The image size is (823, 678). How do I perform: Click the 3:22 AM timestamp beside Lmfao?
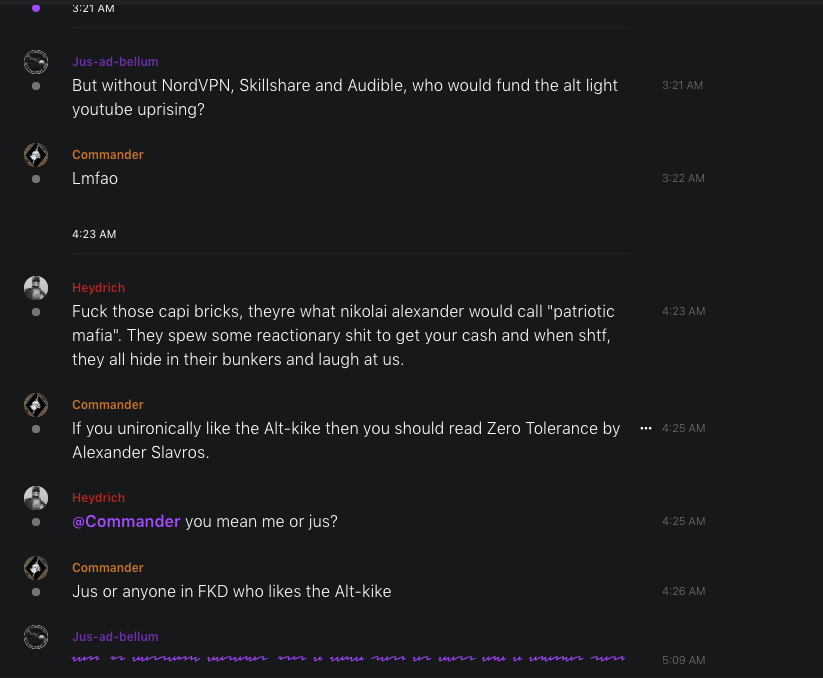pyautogui.click(x=683, y=178)
